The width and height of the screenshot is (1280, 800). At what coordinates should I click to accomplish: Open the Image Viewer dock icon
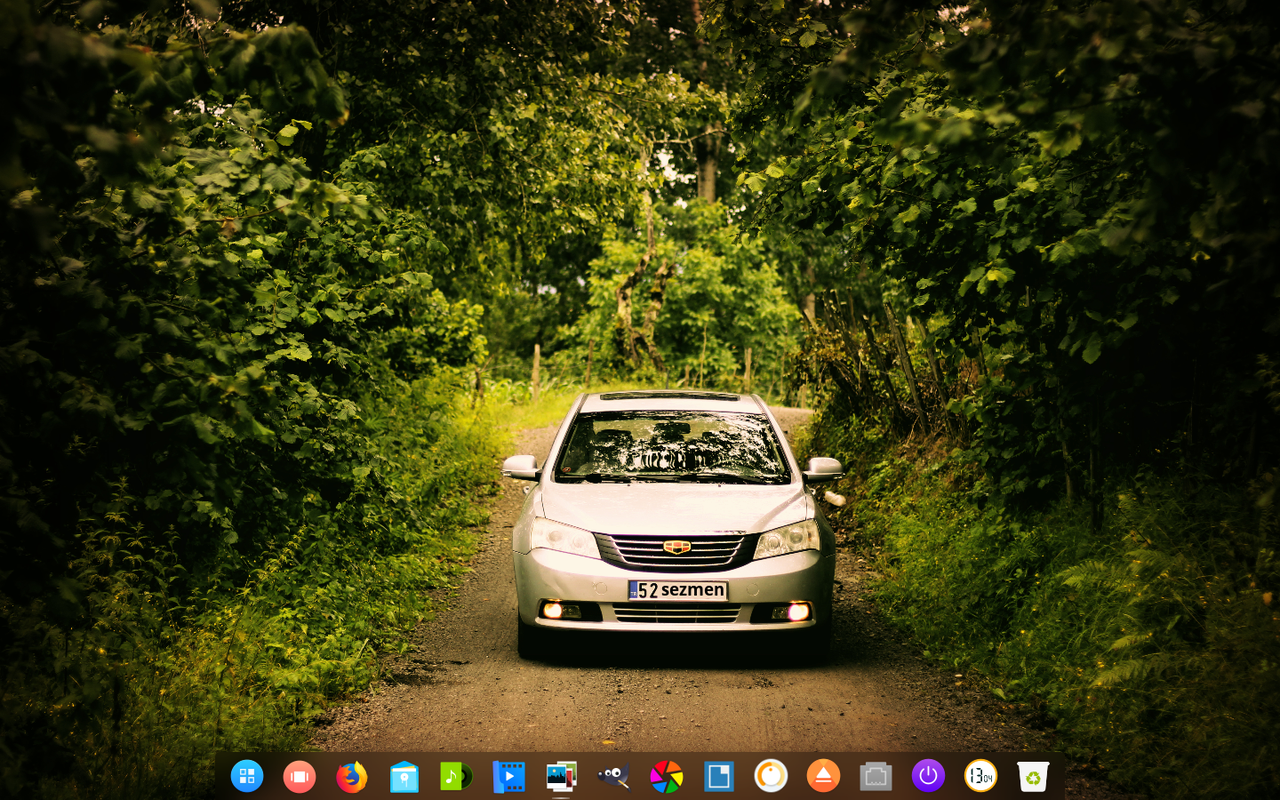click(561, 776)
